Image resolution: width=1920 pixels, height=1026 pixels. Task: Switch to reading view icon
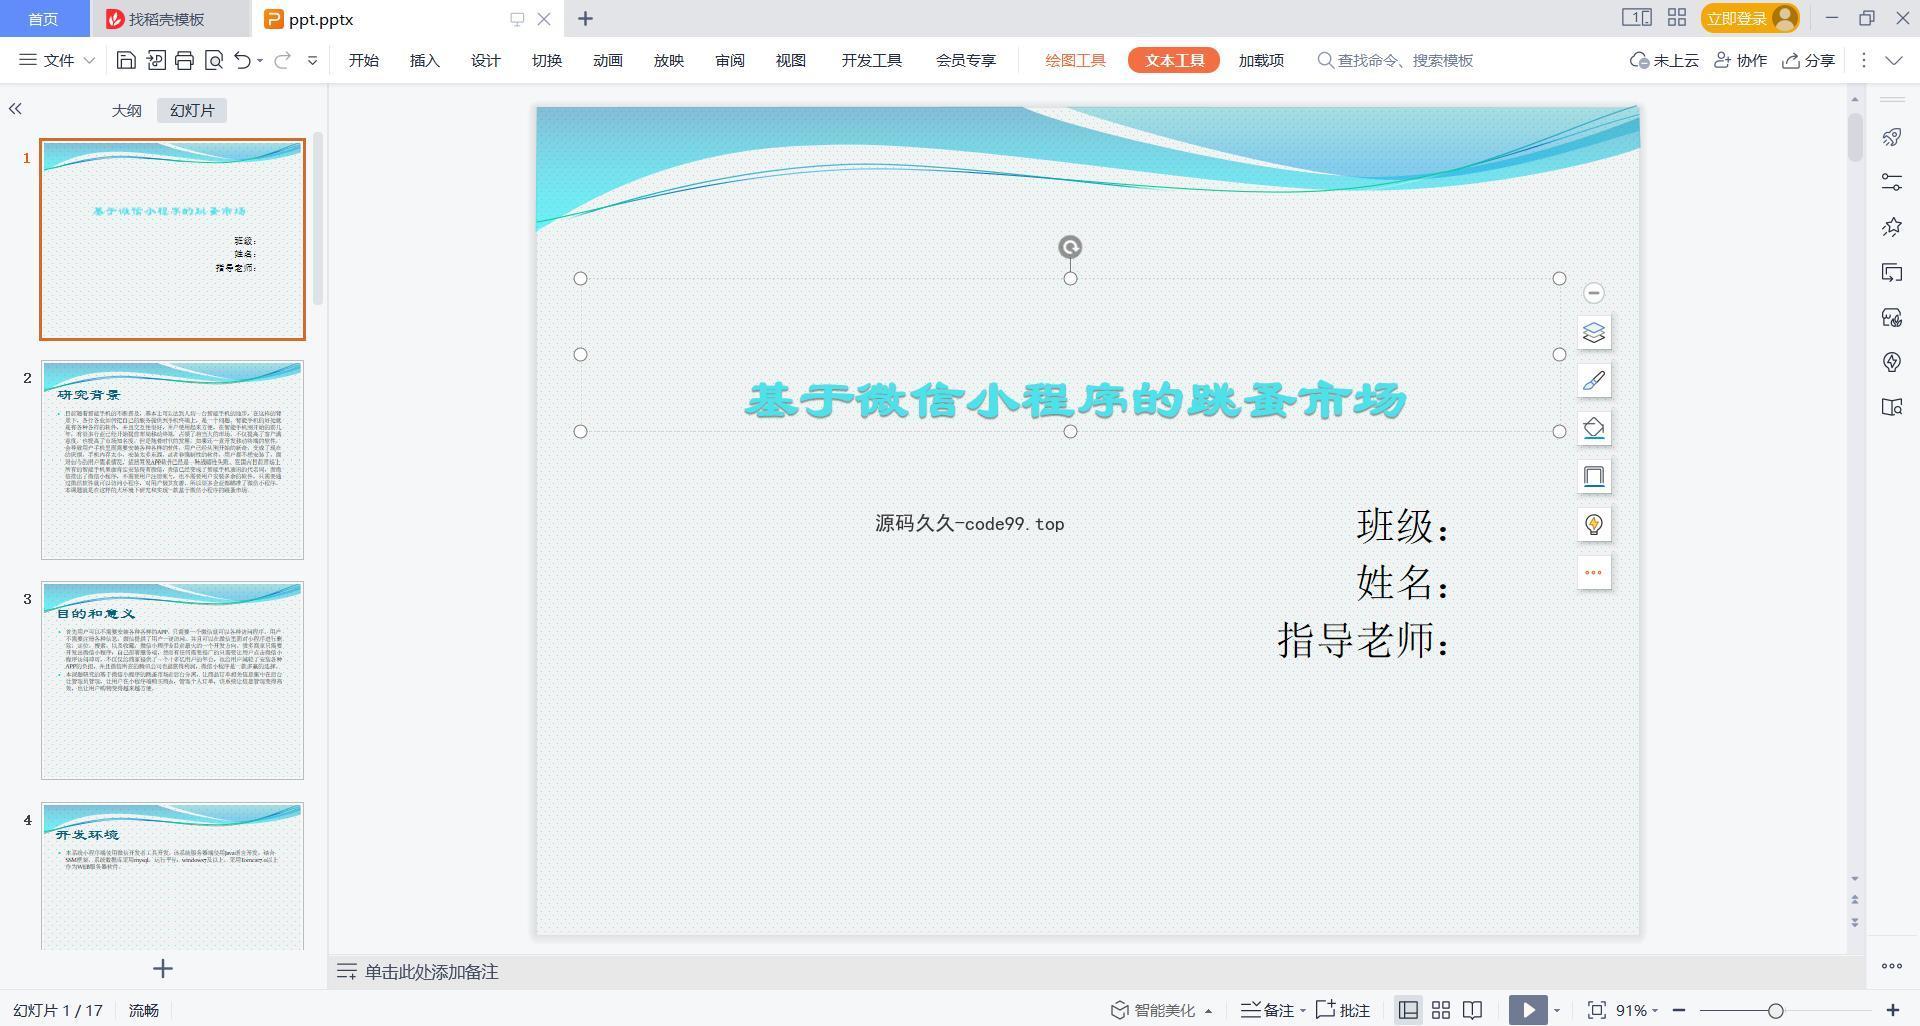pyautogui.click(x=1472, y=1010)
